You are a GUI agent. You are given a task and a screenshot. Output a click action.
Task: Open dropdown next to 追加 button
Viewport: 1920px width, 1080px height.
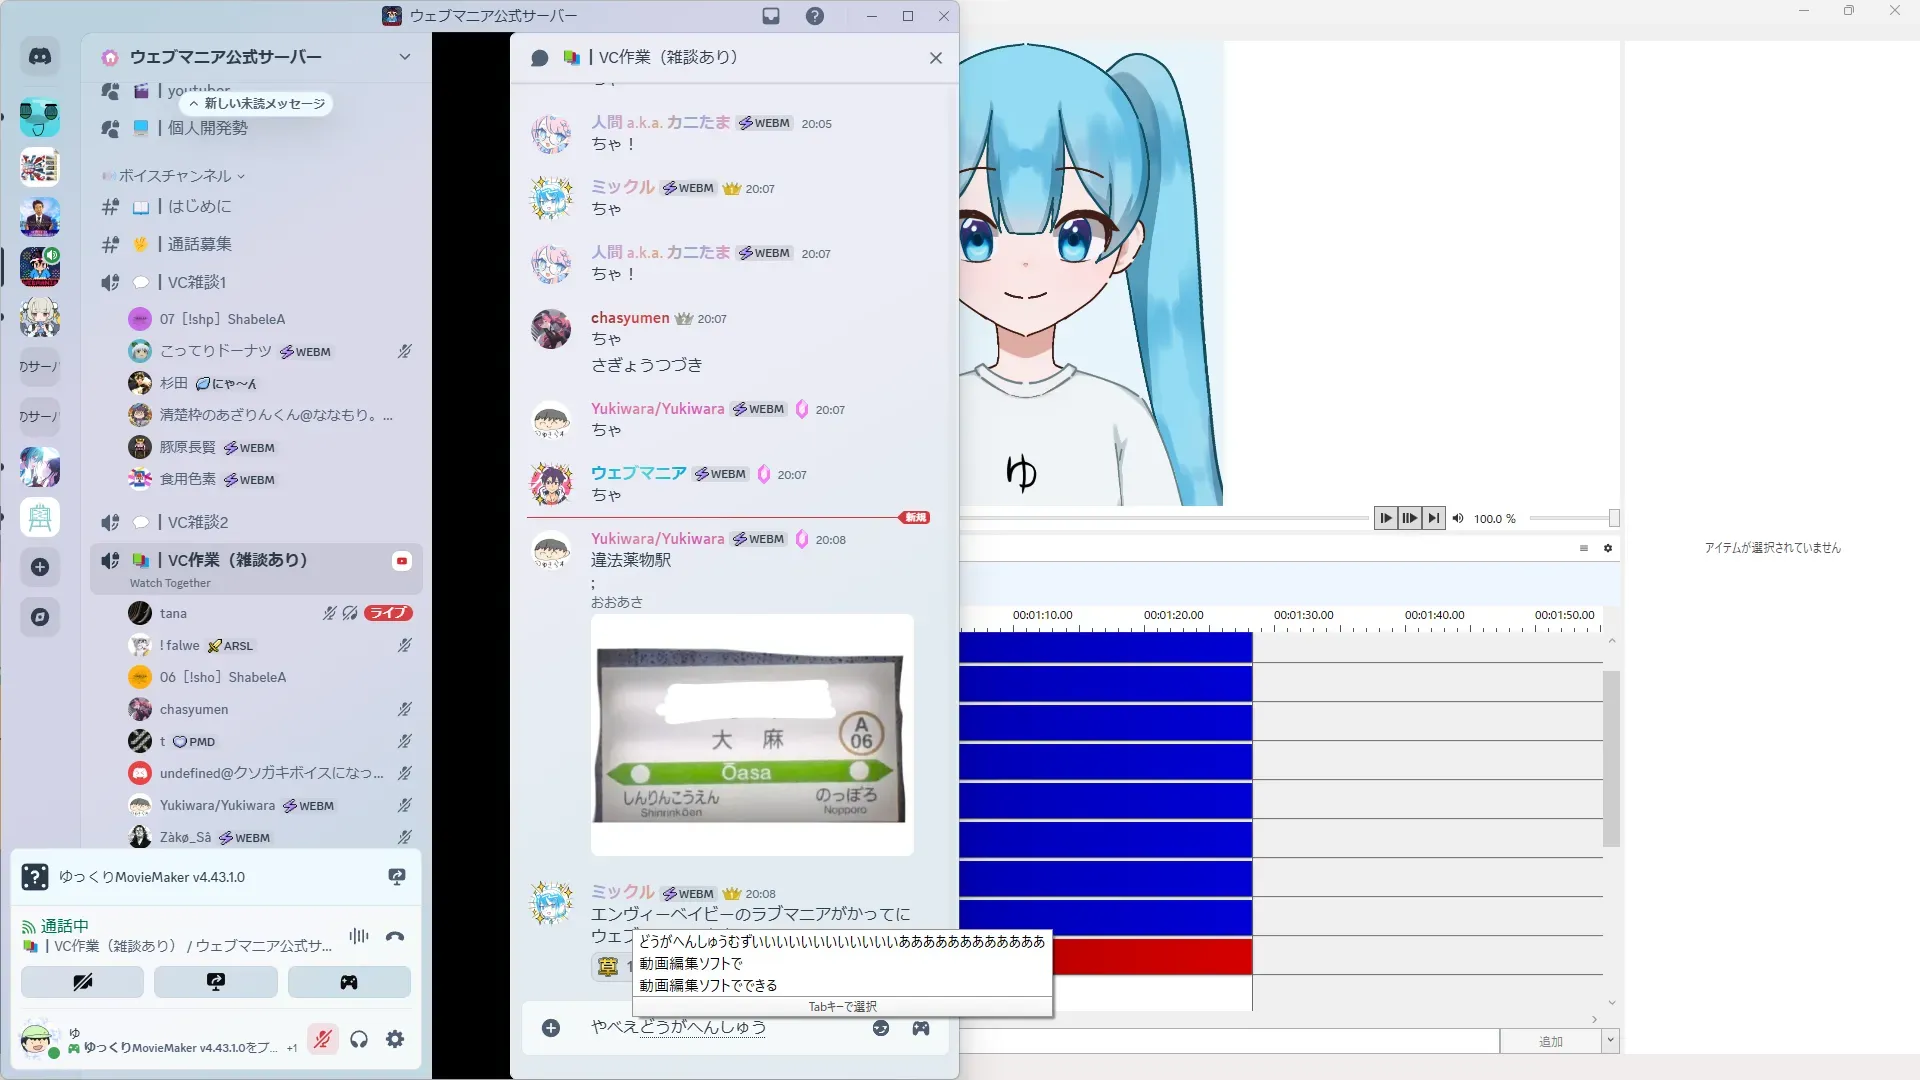coord(1610,1041)
